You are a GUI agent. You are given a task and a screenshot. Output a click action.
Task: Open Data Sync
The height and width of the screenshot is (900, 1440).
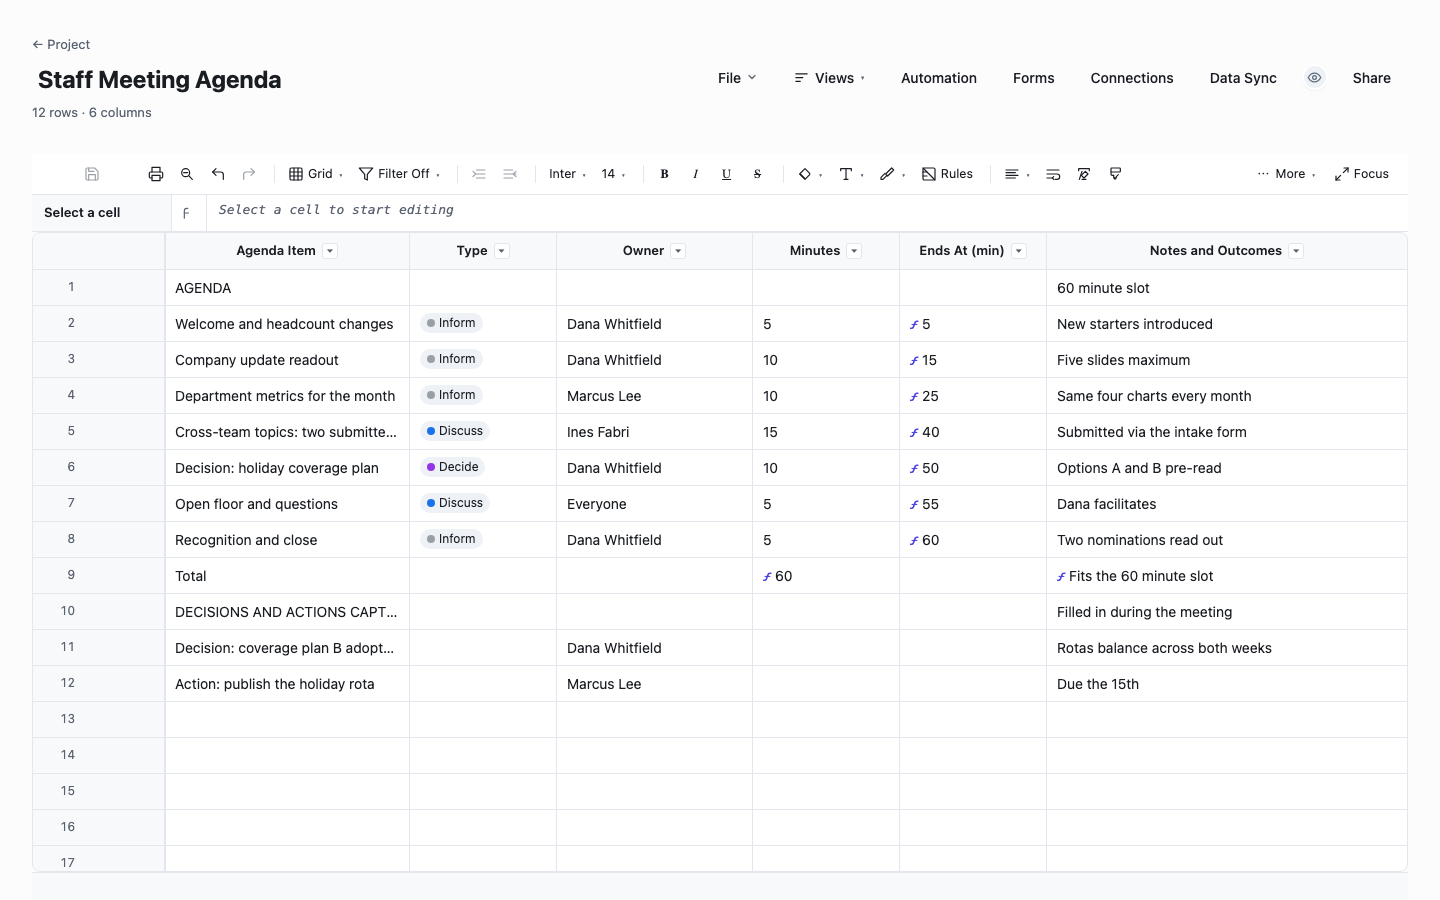(1243, 78)
